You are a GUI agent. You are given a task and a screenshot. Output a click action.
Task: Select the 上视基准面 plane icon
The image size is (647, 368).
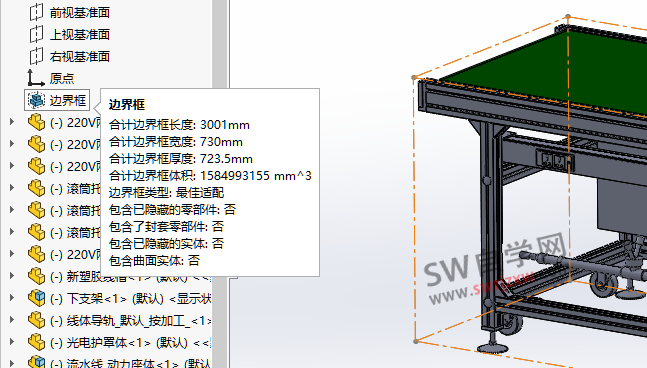point(36,34)
